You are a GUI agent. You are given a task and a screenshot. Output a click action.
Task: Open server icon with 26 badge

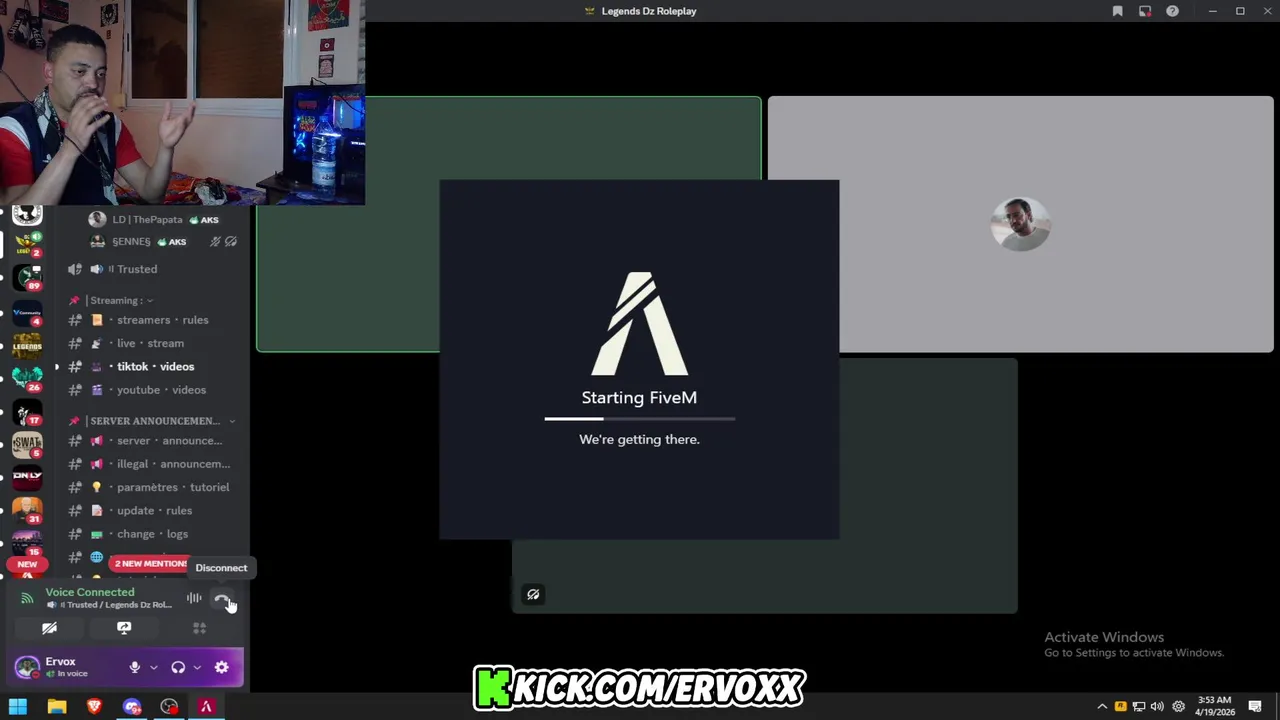click(27, 378)
